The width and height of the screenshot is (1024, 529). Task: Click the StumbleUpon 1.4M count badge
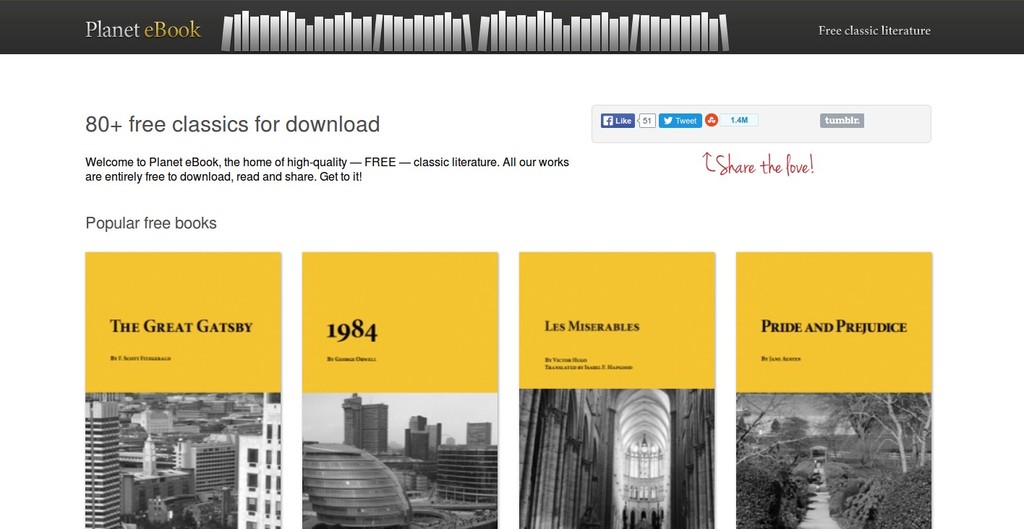tap(739, 120)
